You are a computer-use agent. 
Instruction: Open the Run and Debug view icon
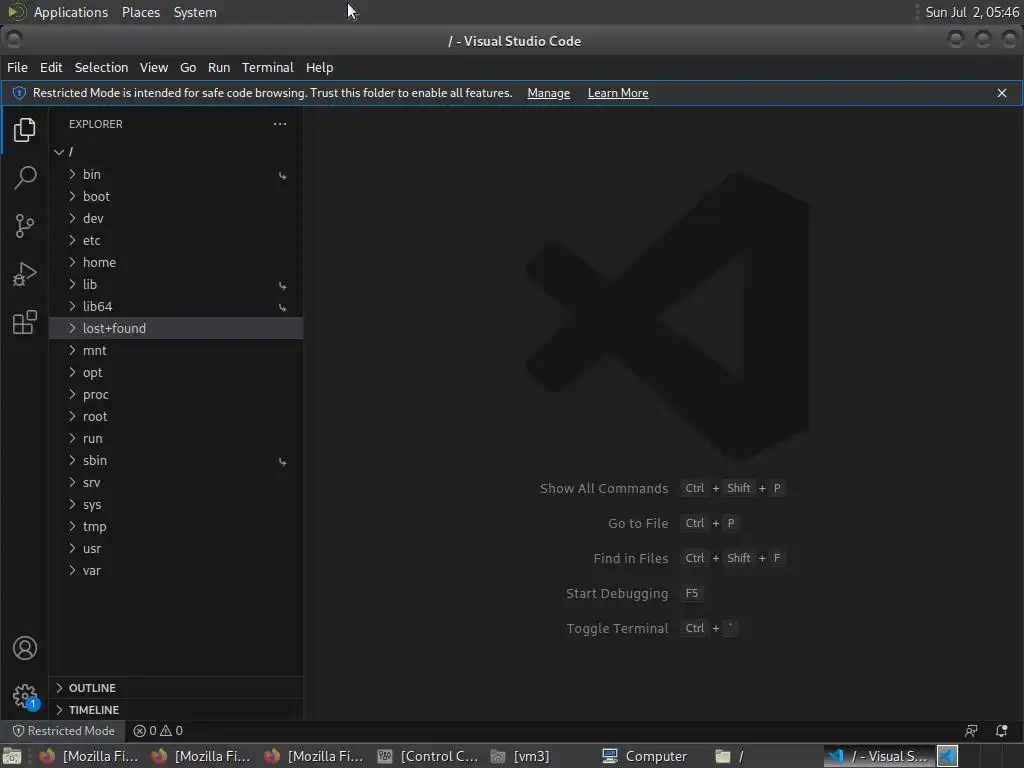24,274
